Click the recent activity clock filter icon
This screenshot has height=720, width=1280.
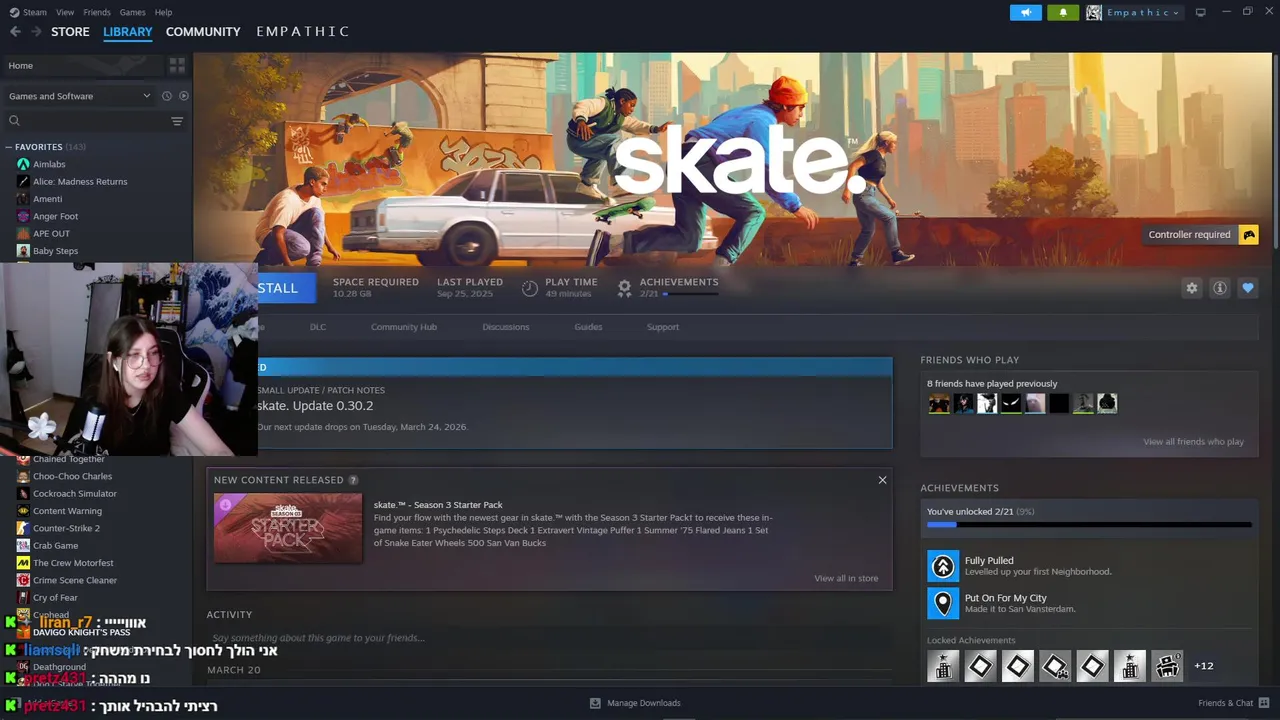(167, 96)
